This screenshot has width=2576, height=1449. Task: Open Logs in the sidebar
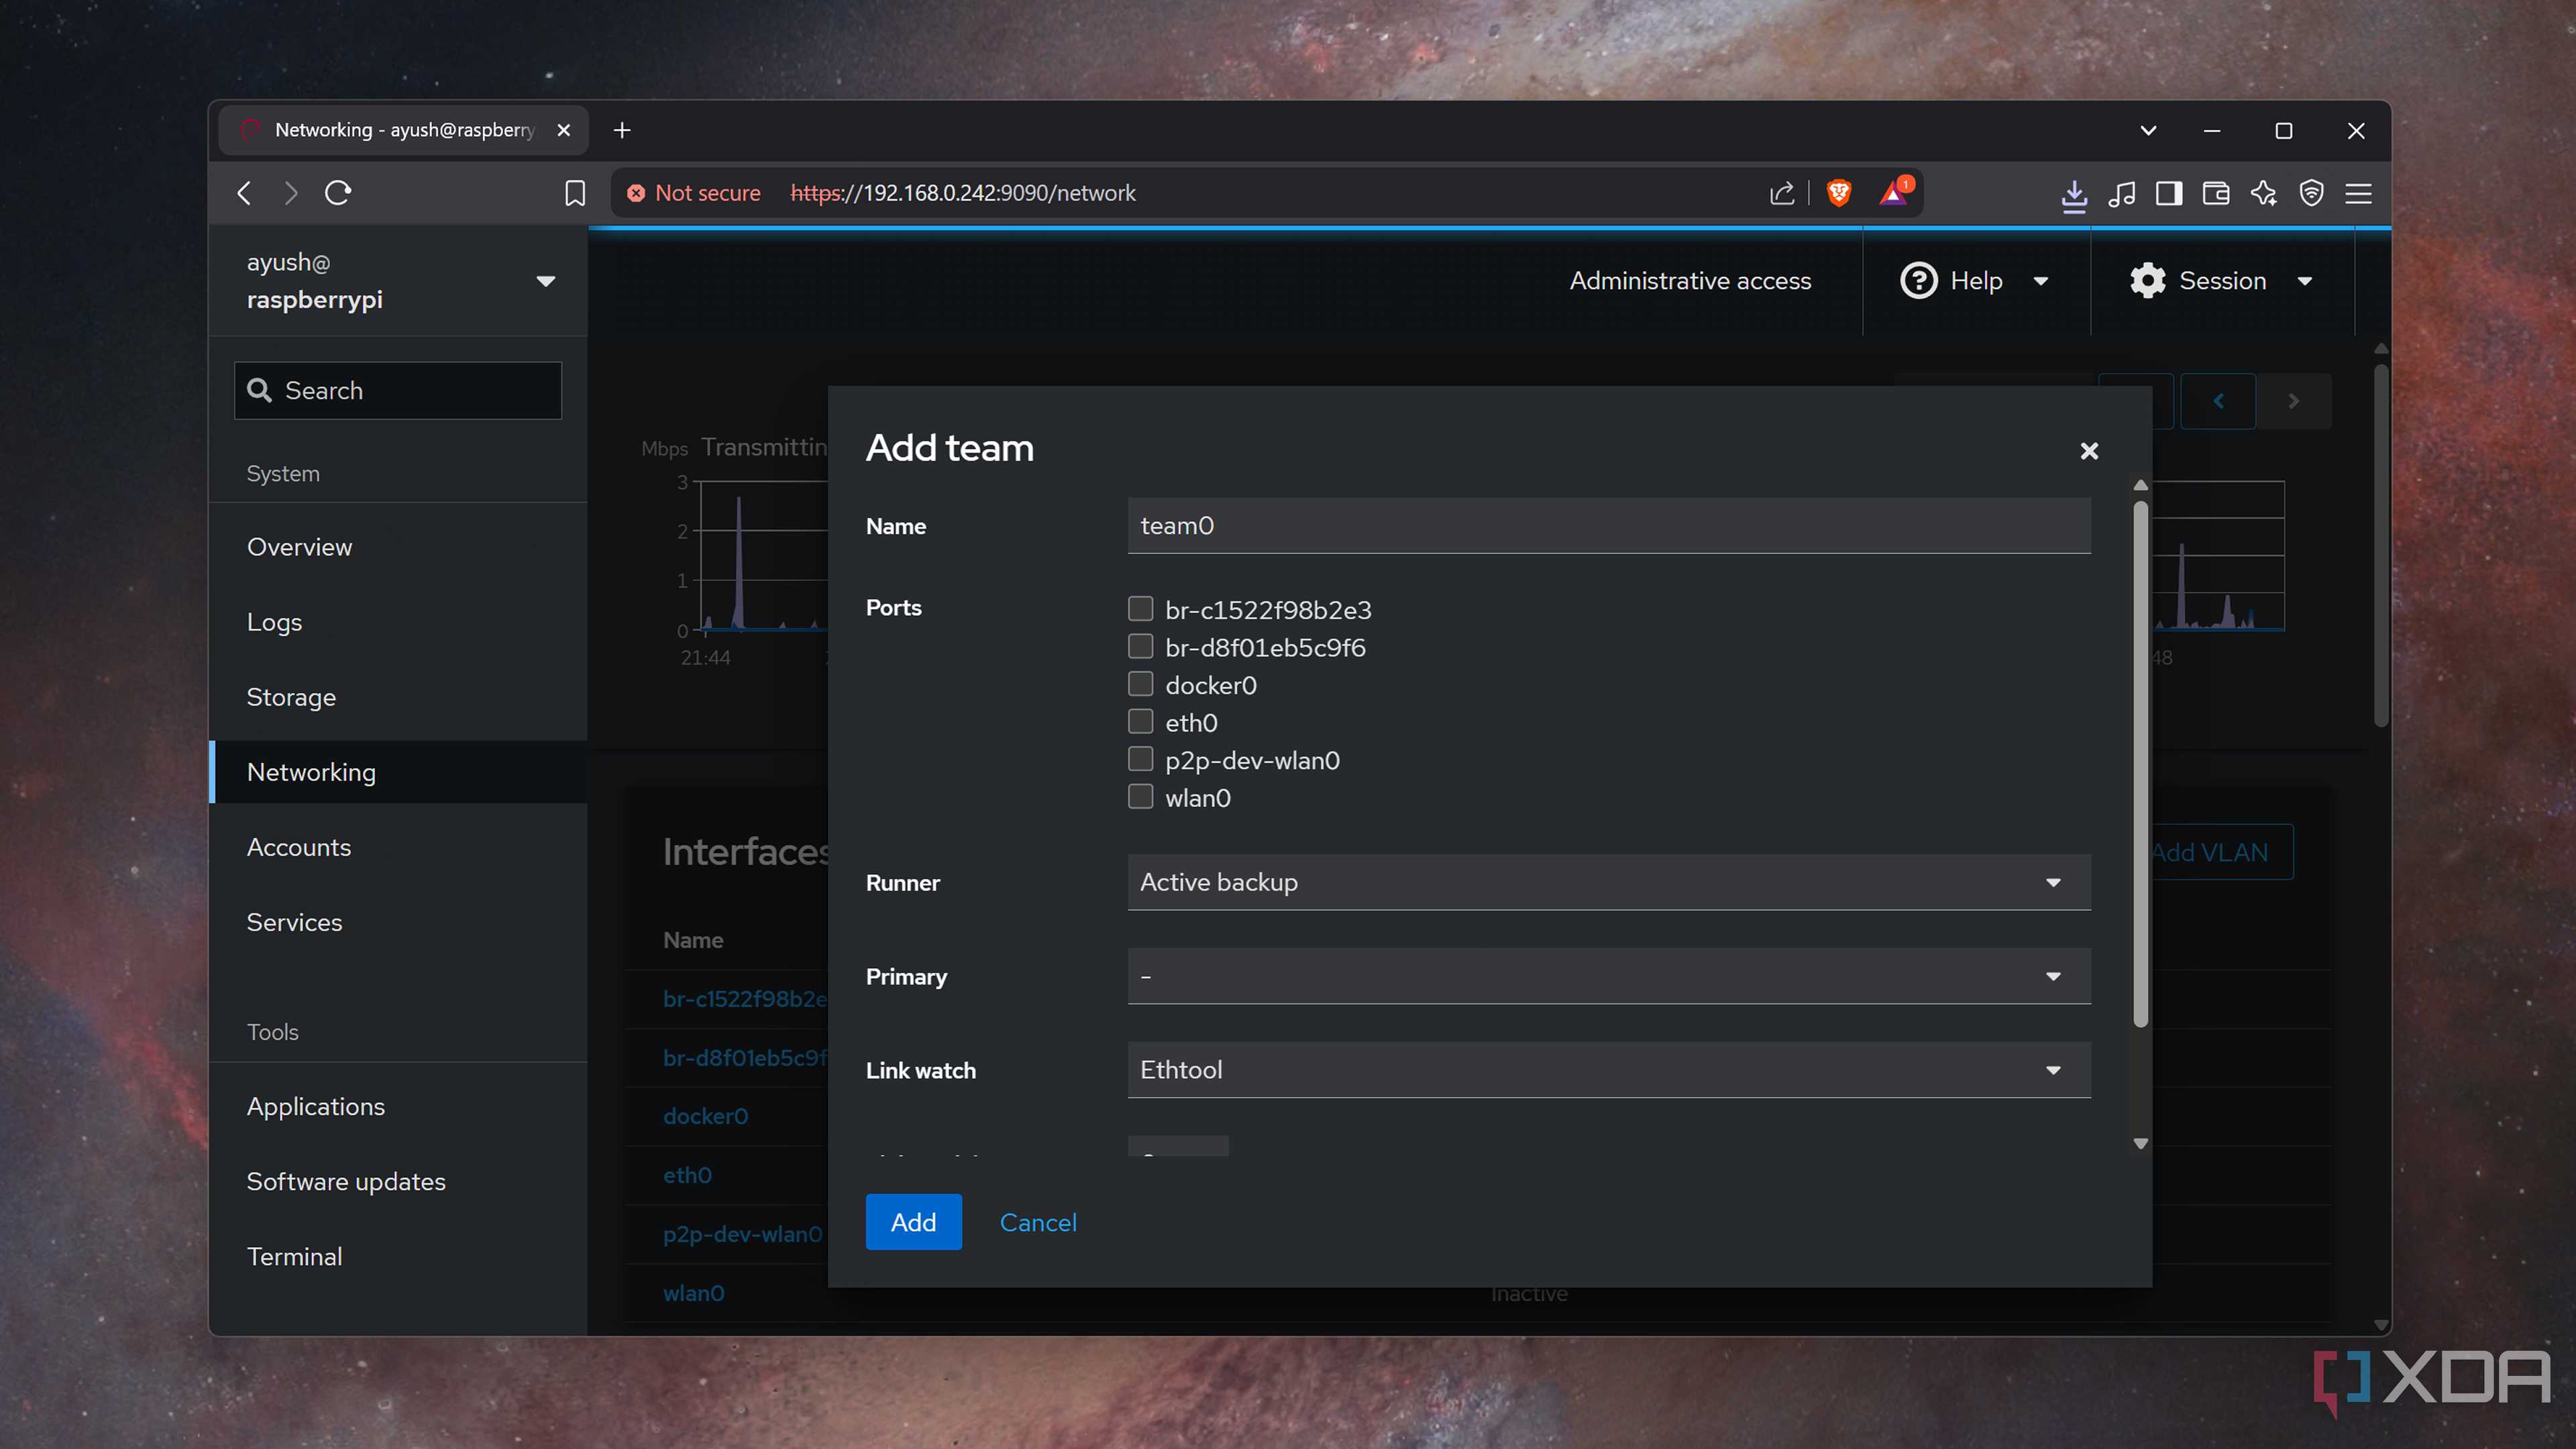click(398, 622)
